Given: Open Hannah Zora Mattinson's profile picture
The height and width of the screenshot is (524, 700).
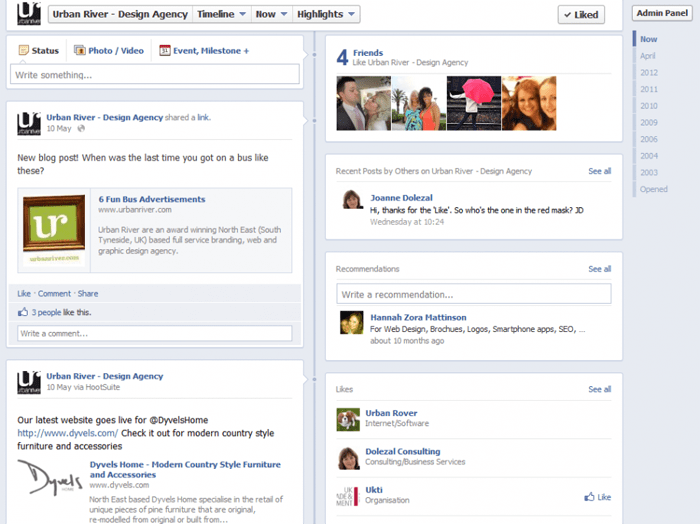Looking at the screenshot, I should 351,323.
